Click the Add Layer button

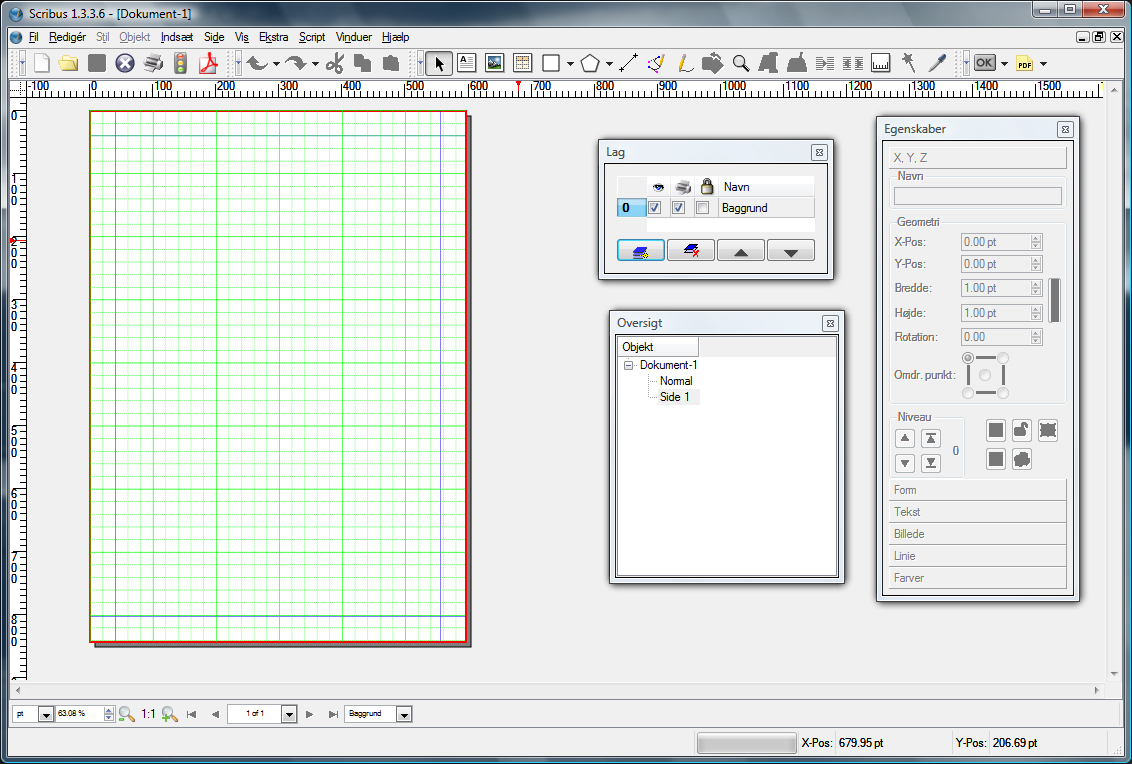(x=641, y=251)
